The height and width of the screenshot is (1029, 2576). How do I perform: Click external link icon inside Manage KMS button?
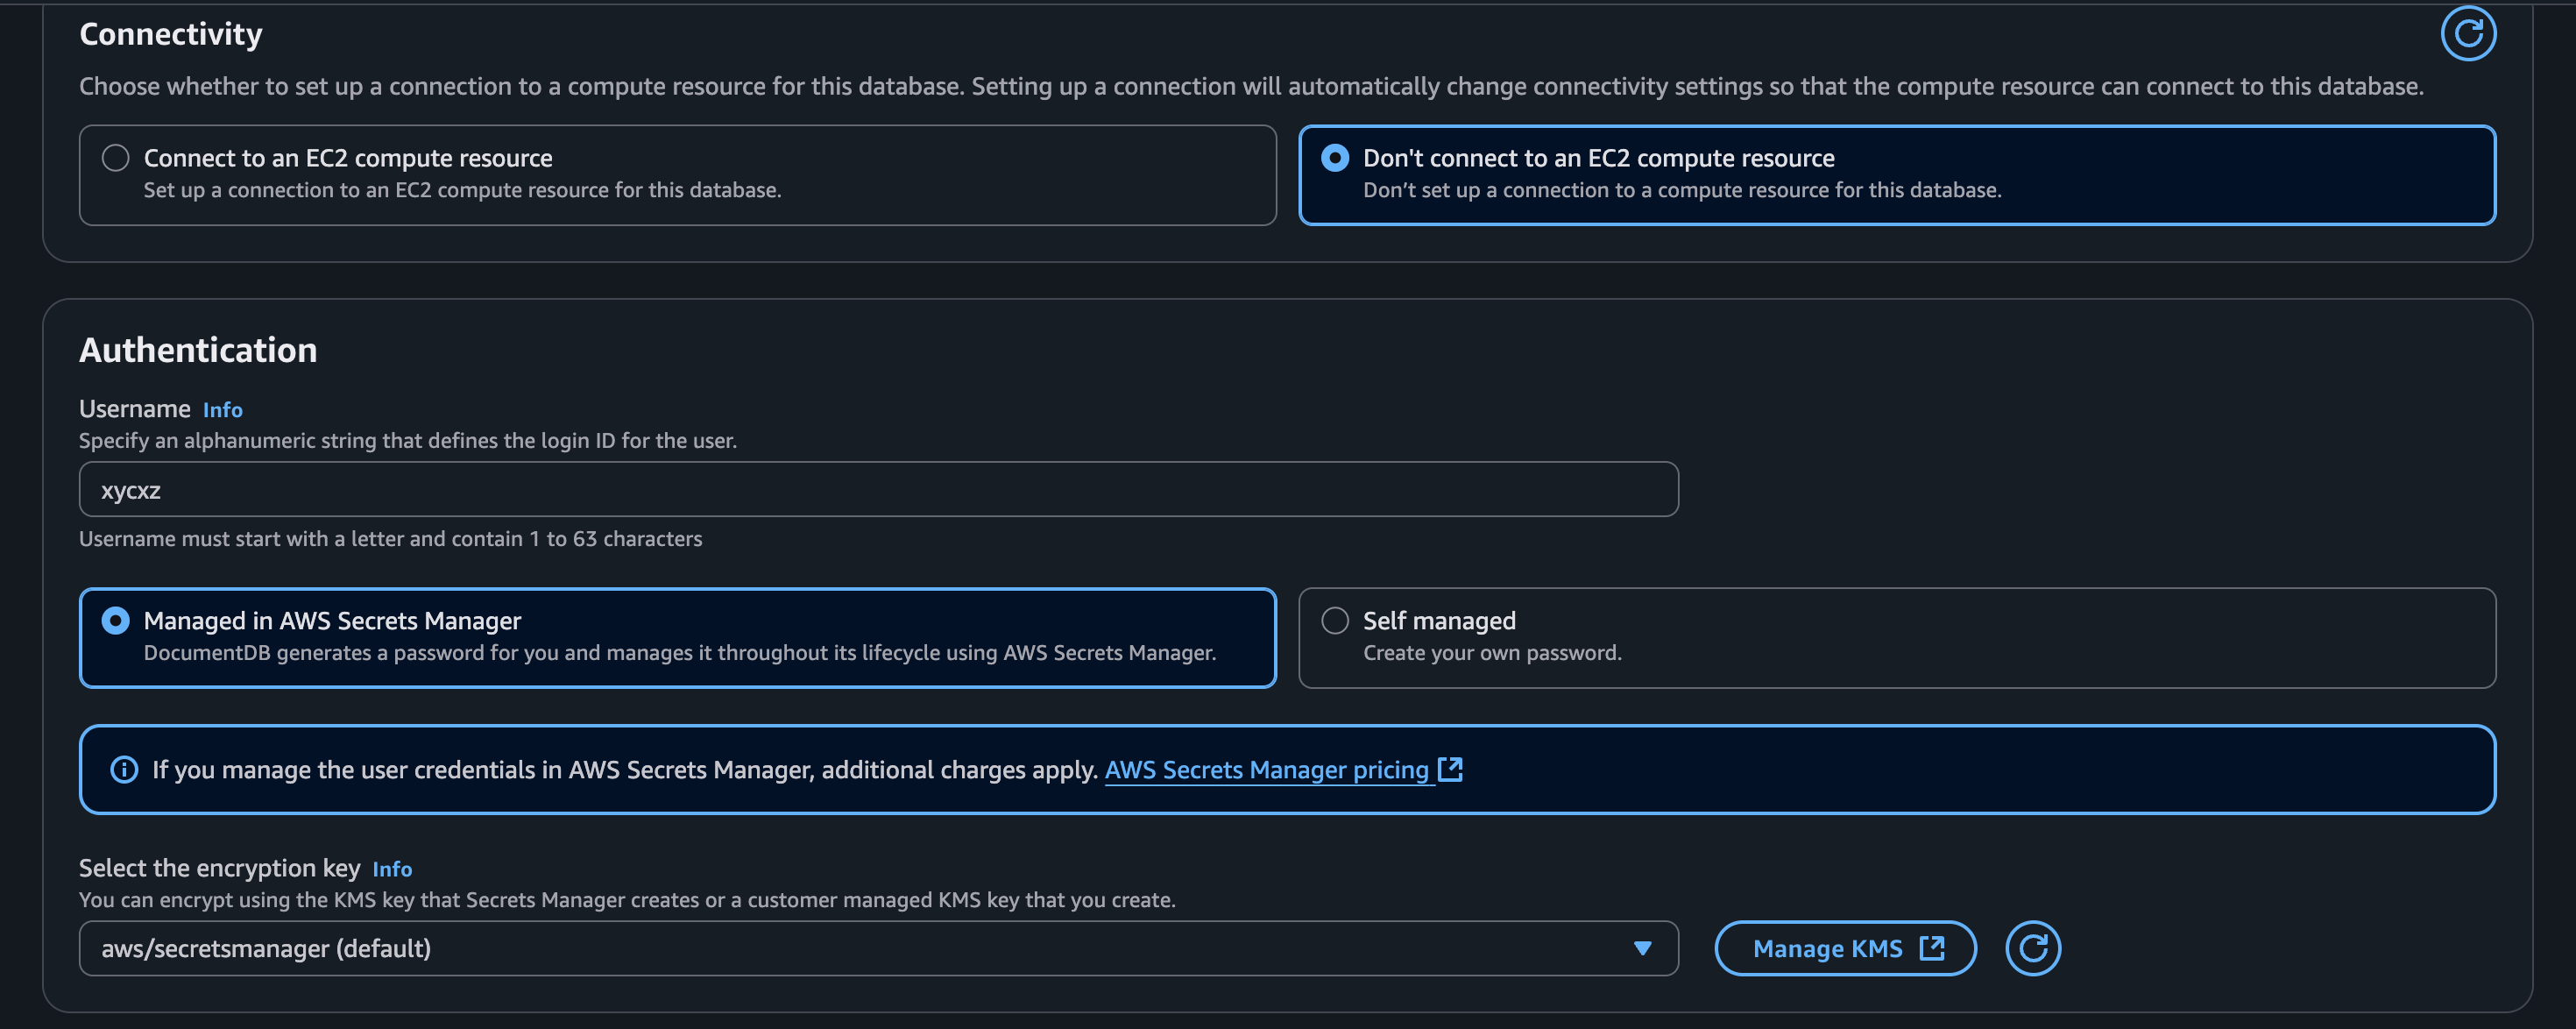(x=1931, y=948)
